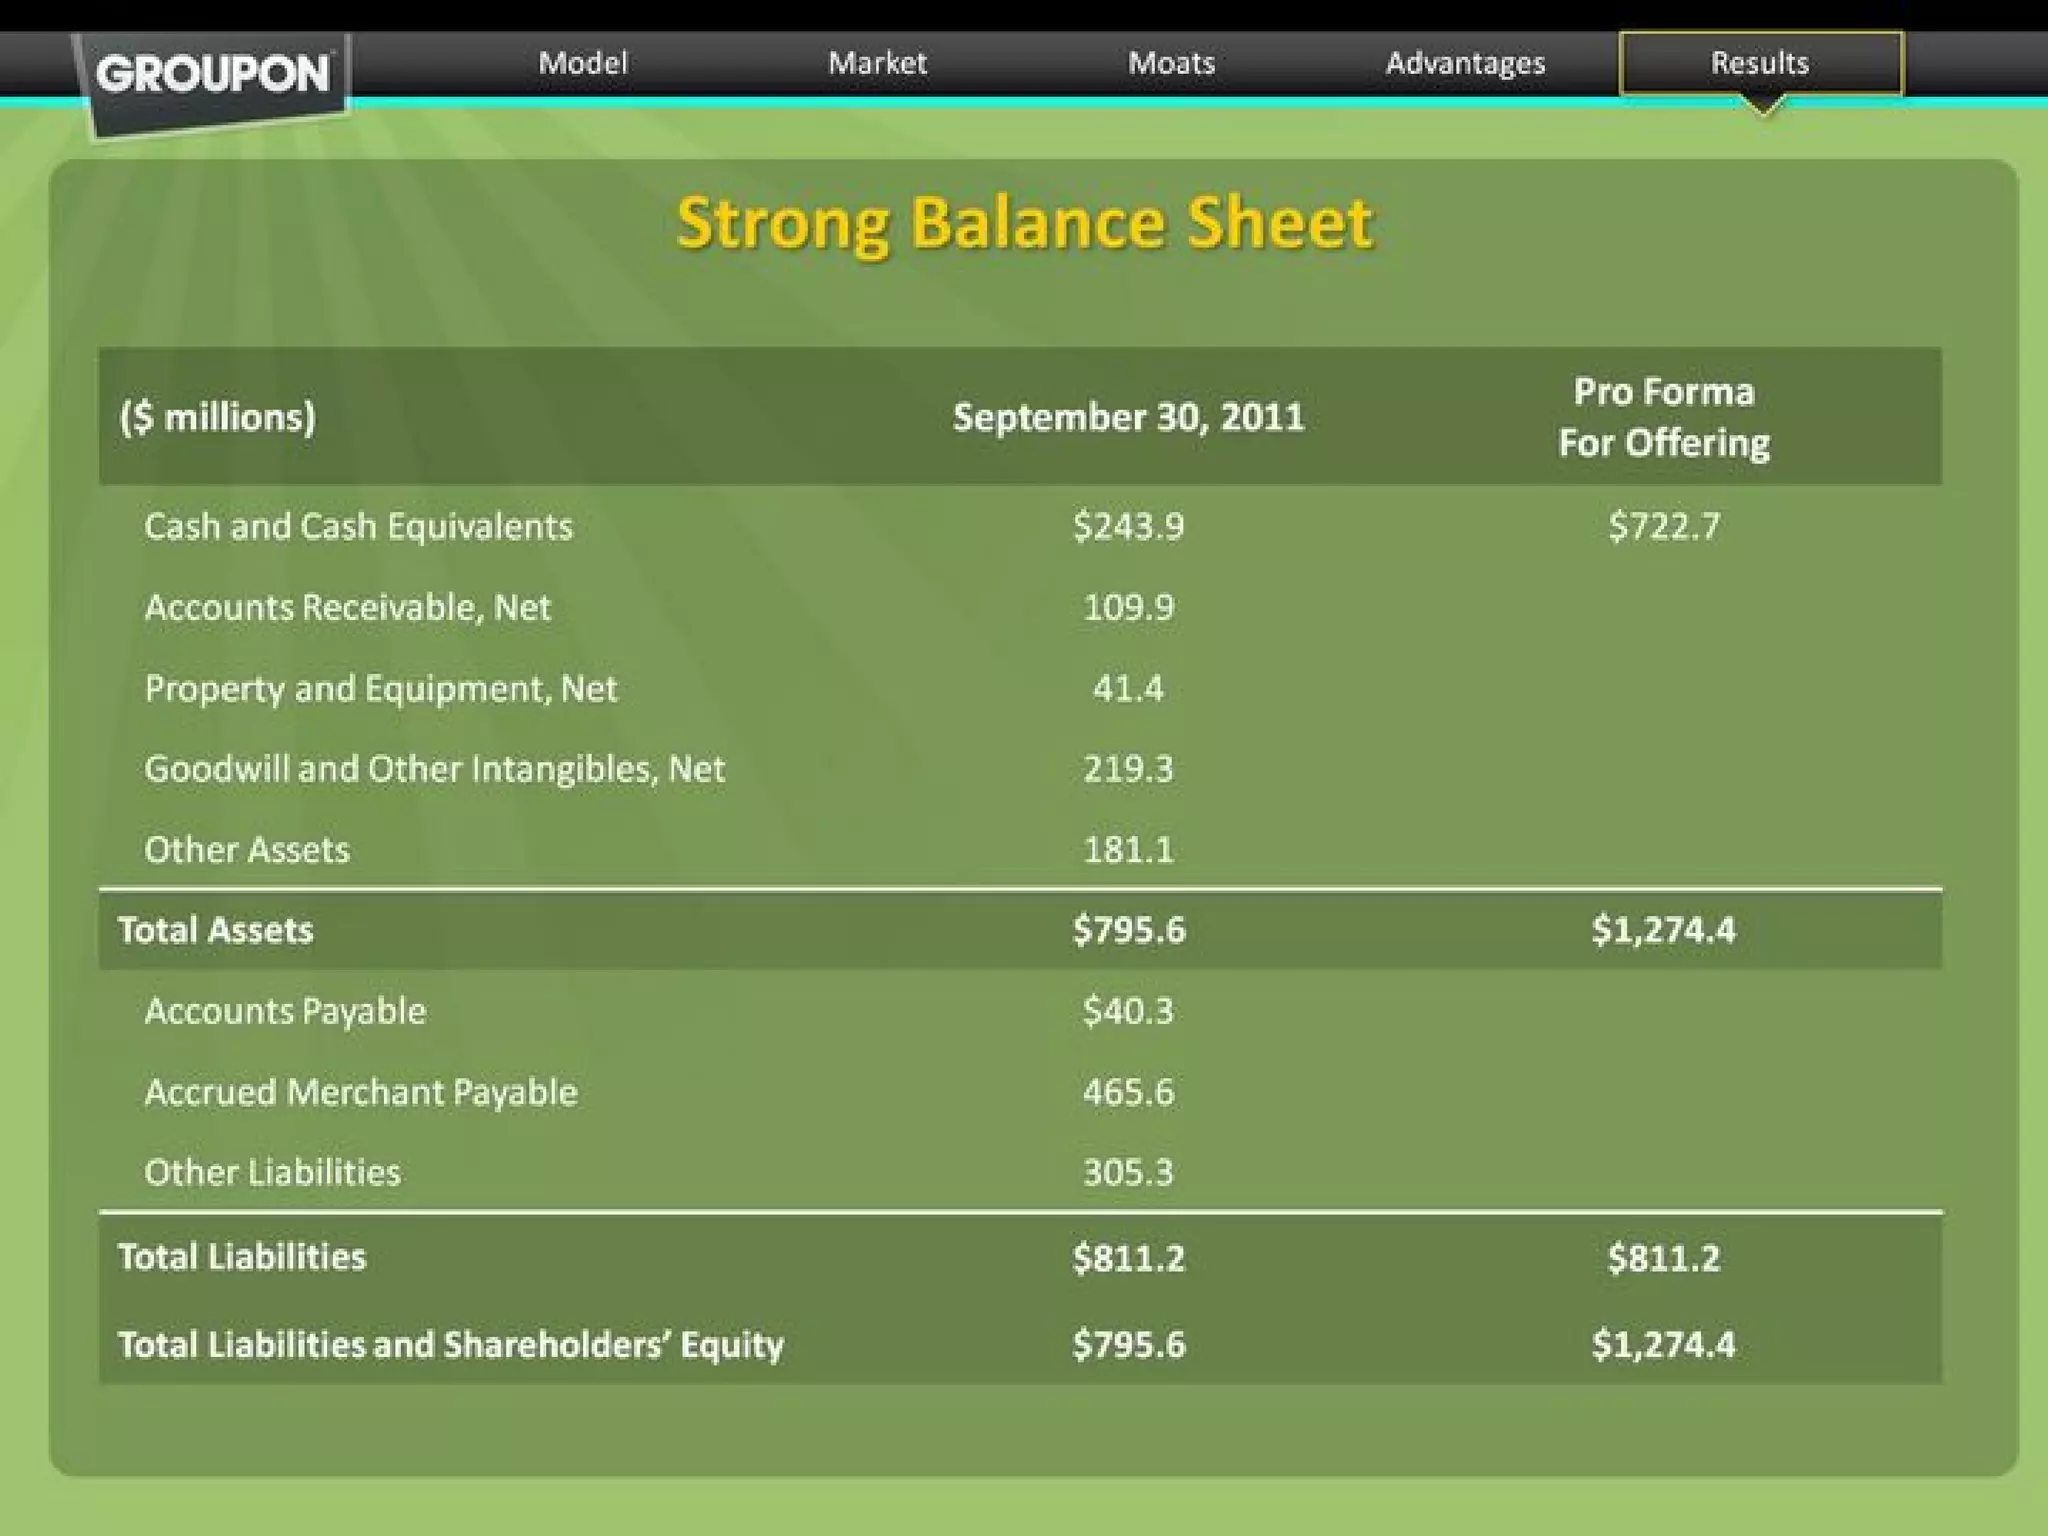Click the ($ millions) header cell
2048x1536 pixels.
point(217,417)
